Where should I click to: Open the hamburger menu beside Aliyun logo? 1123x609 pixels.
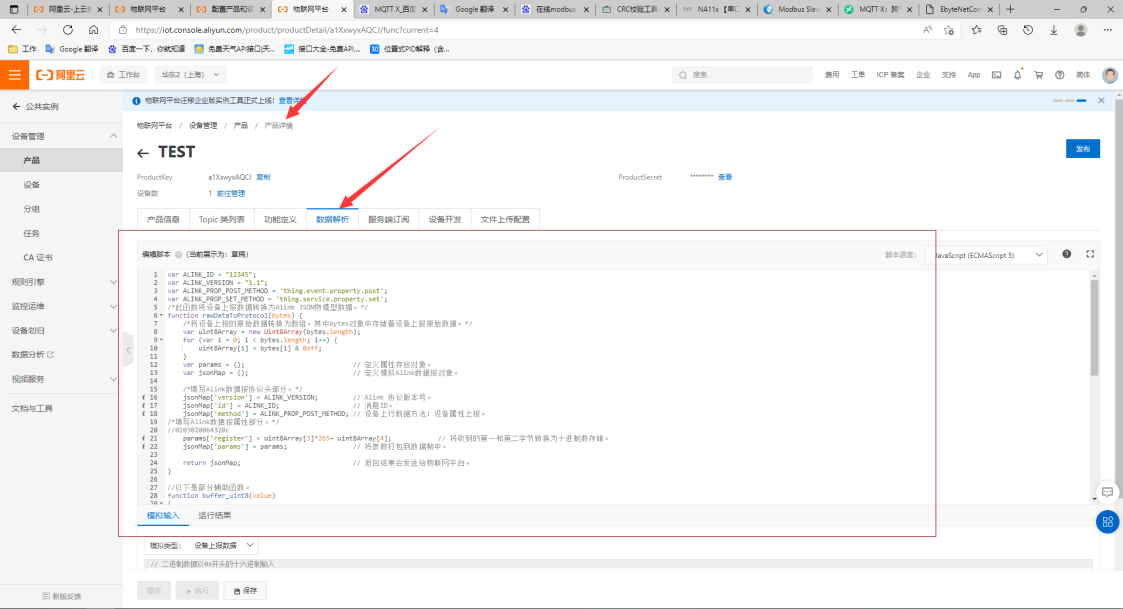click(14, 75)
